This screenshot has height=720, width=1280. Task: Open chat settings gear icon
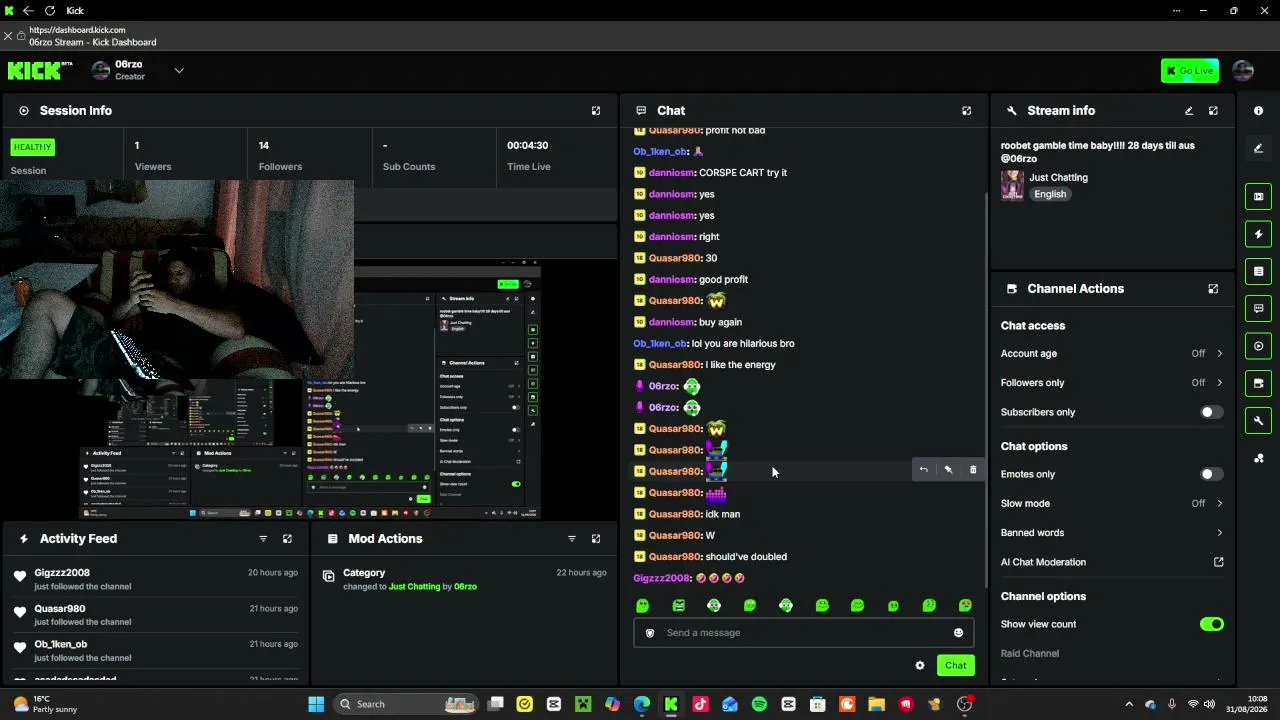(920, 666)
